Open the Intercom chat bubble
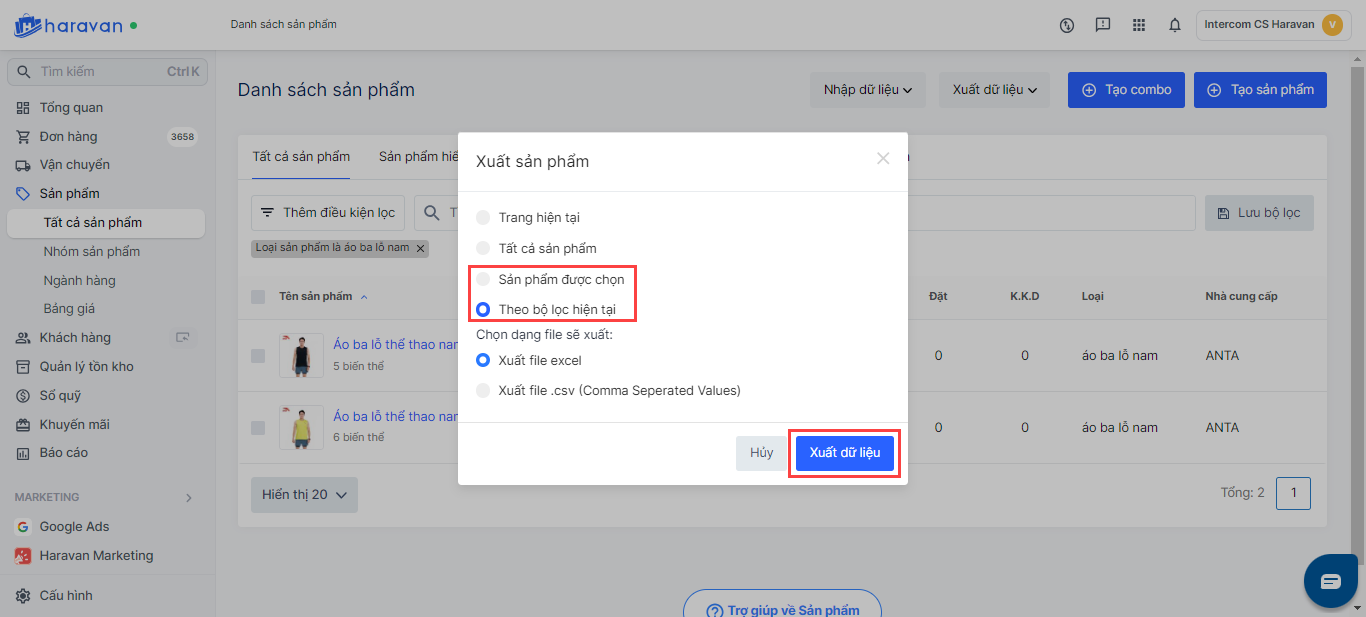This screenshot has width=1366, height=617. [1331, 582]
